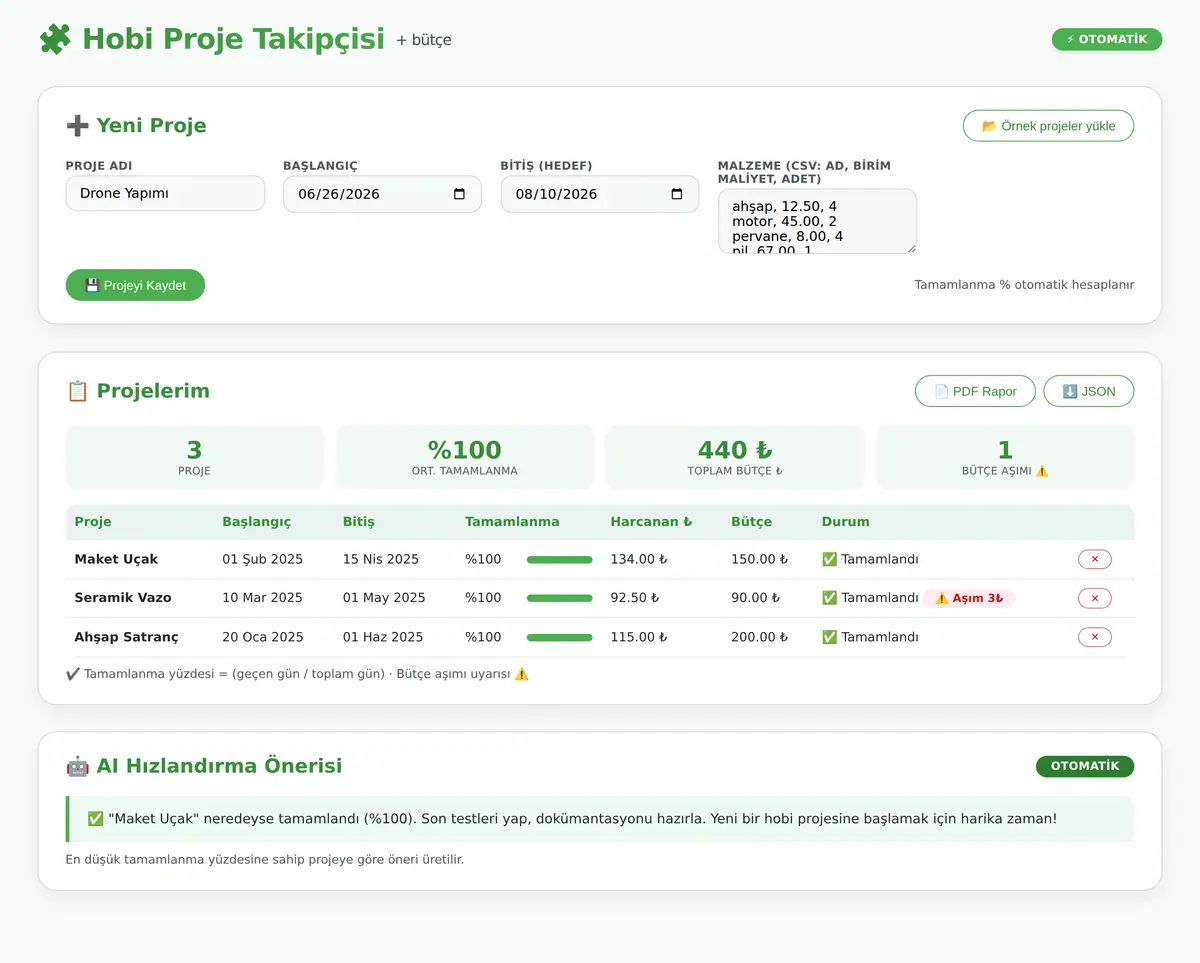Download projects as JSON

(1088, 391)
